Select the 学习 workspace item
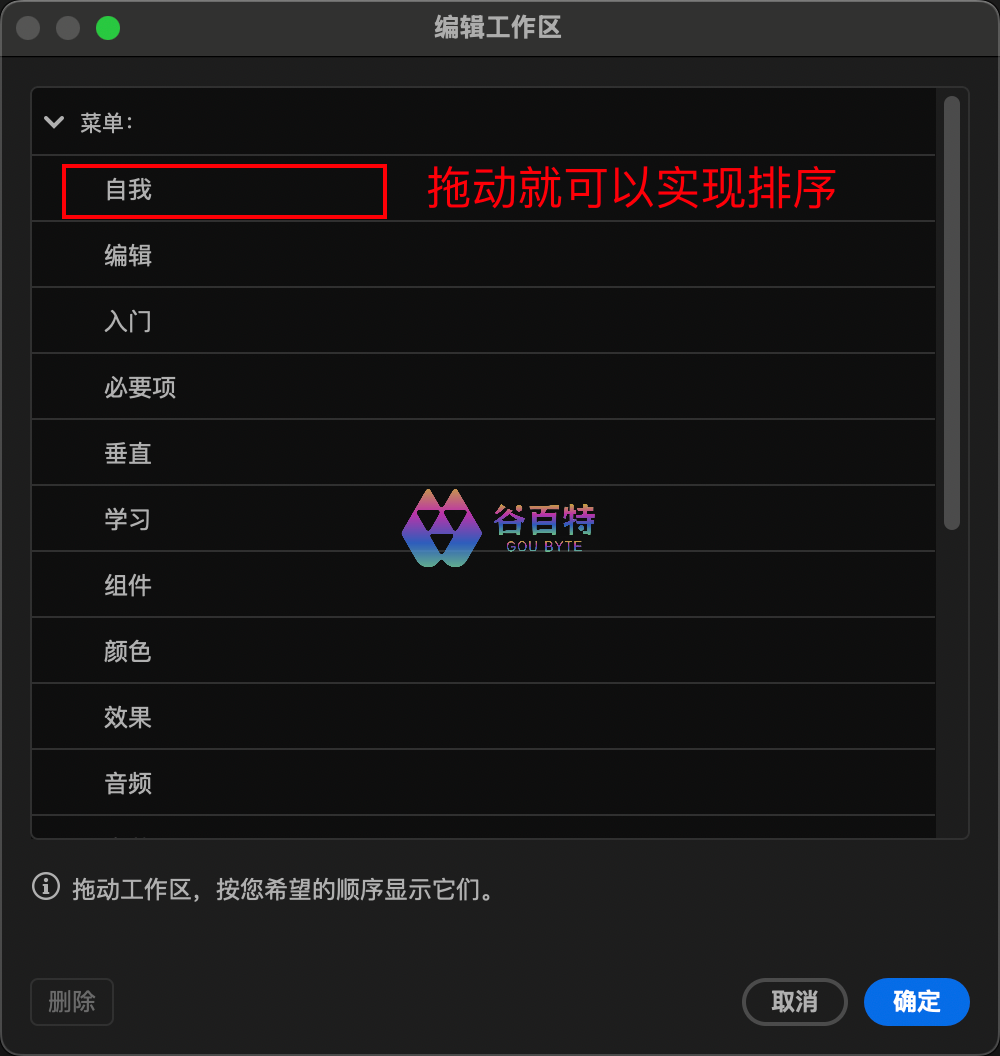This screenshot has height=1056, width=1000. 484,519
